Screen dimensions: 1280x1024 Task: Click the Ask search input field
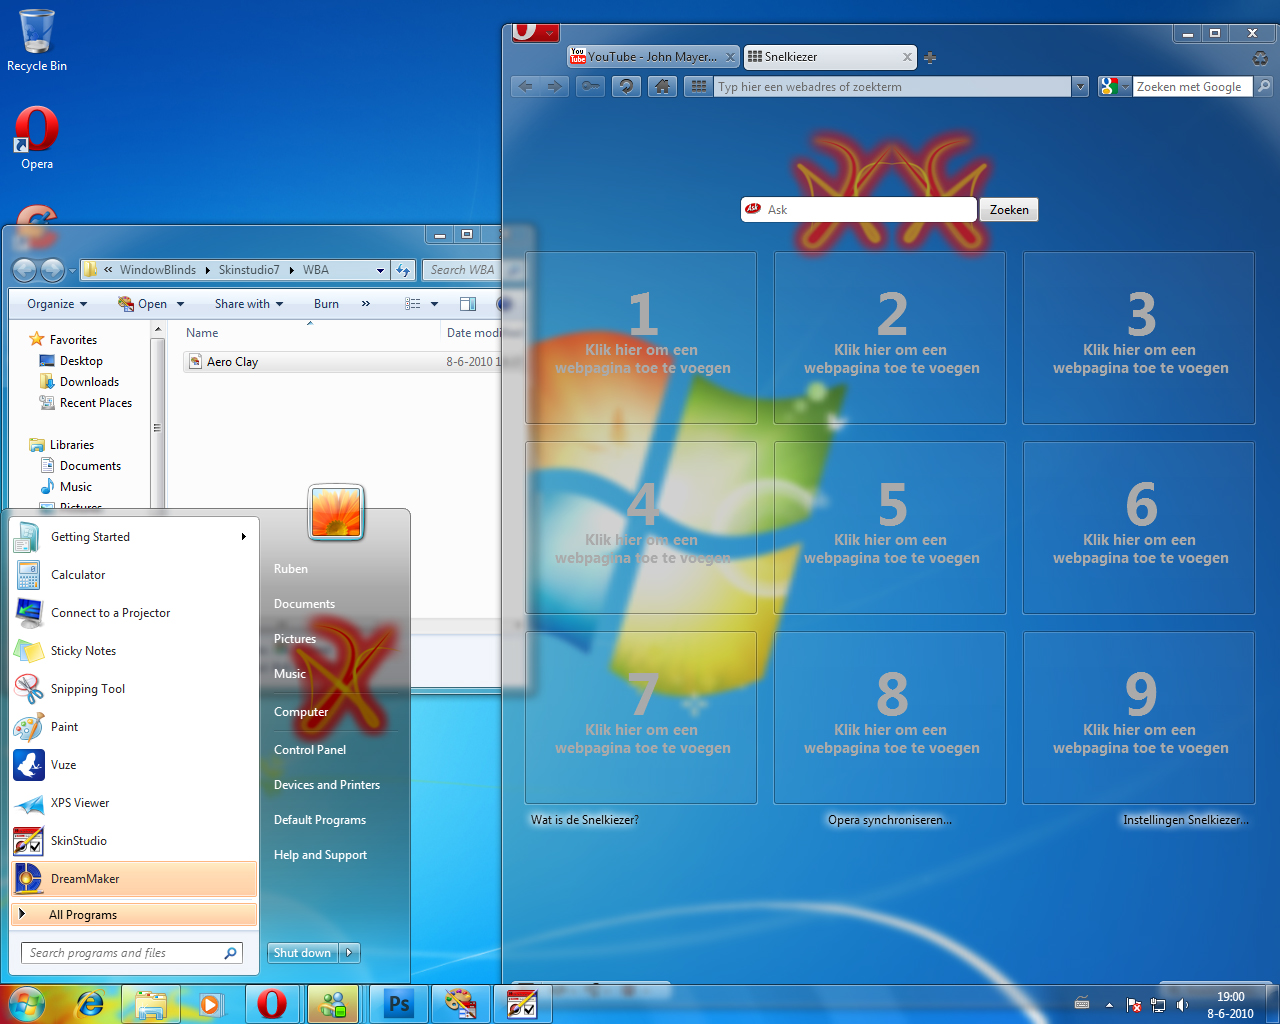point(859,210)
